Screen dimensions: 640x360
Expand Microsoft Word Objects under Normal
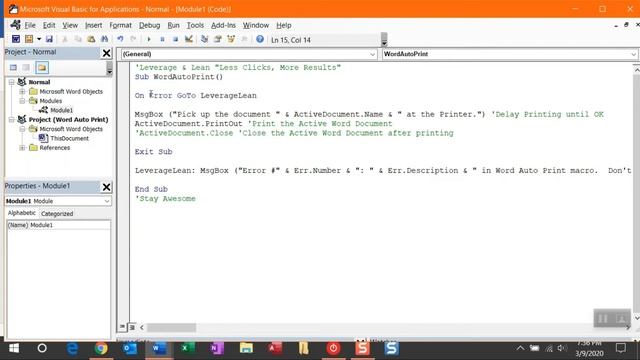tap(22, 91)
